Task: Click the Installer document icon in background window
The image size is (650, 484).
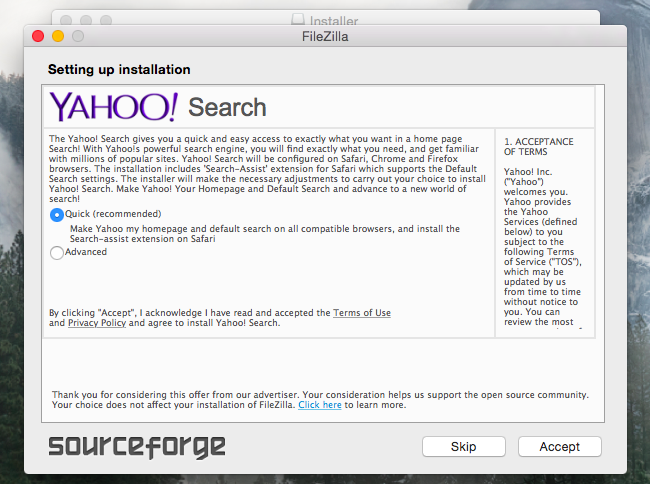Action: coord(297,18)
